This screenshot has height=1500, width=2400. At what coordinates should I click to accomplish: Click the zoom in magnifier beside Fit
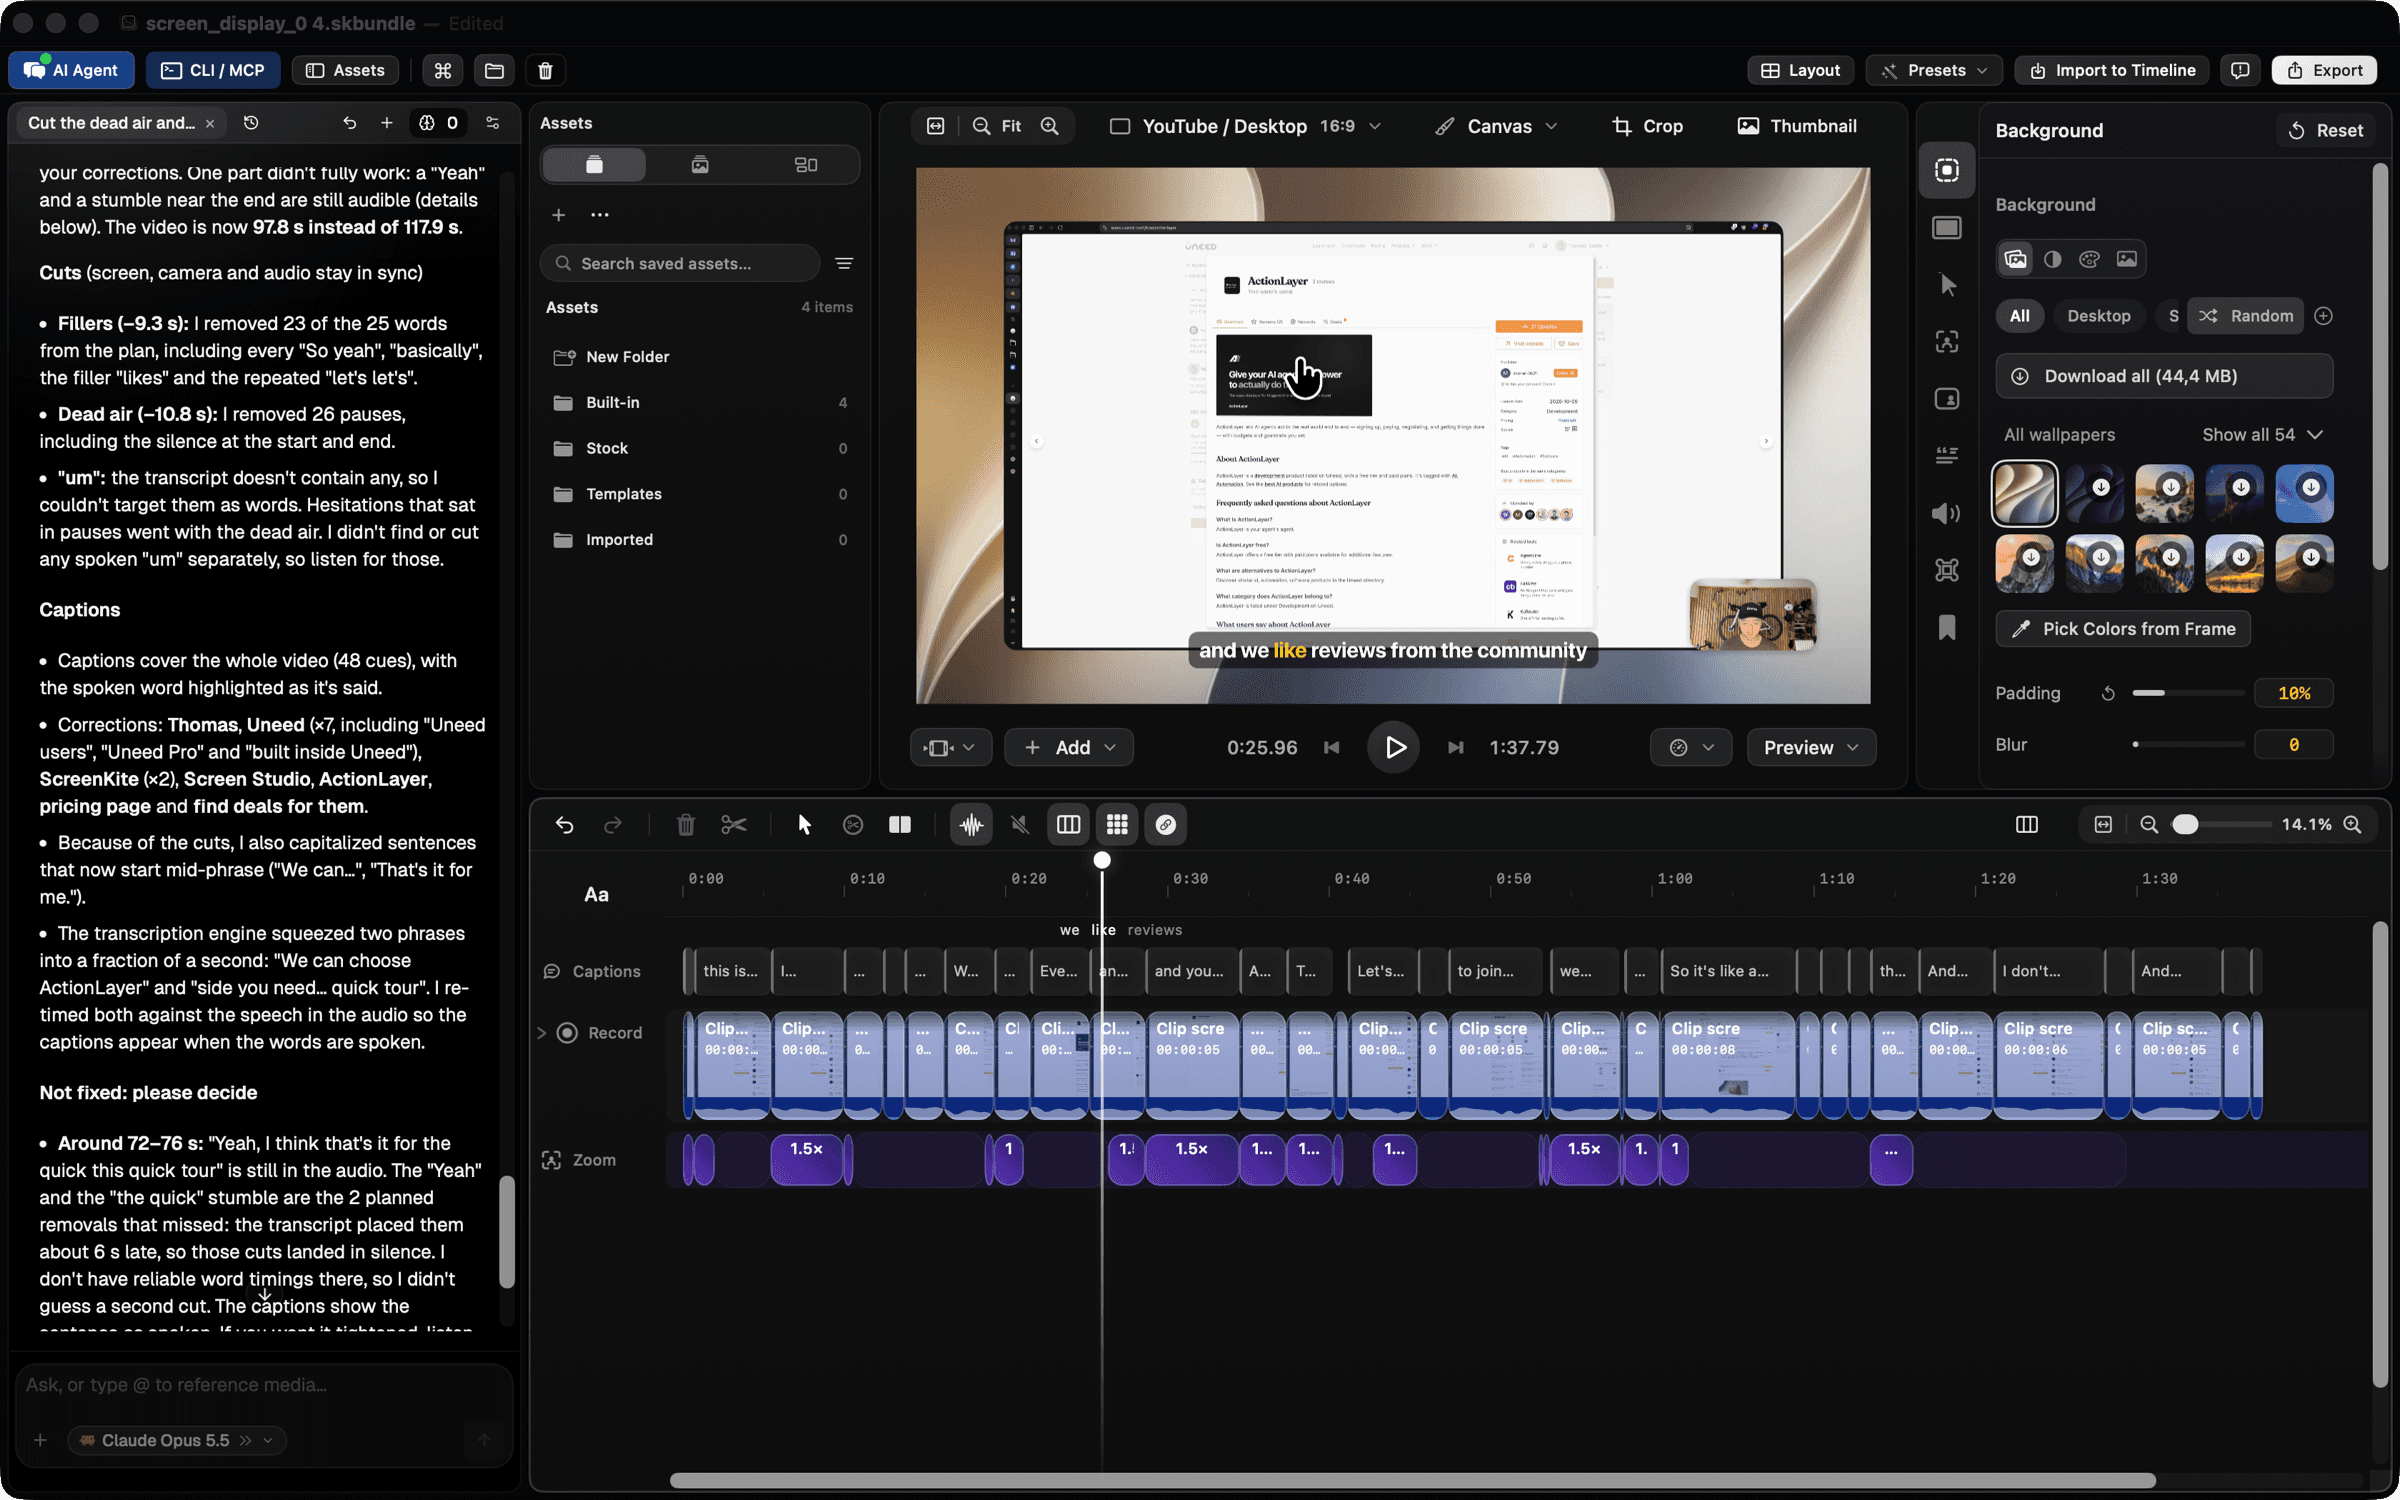click(x=1049, y=126)
